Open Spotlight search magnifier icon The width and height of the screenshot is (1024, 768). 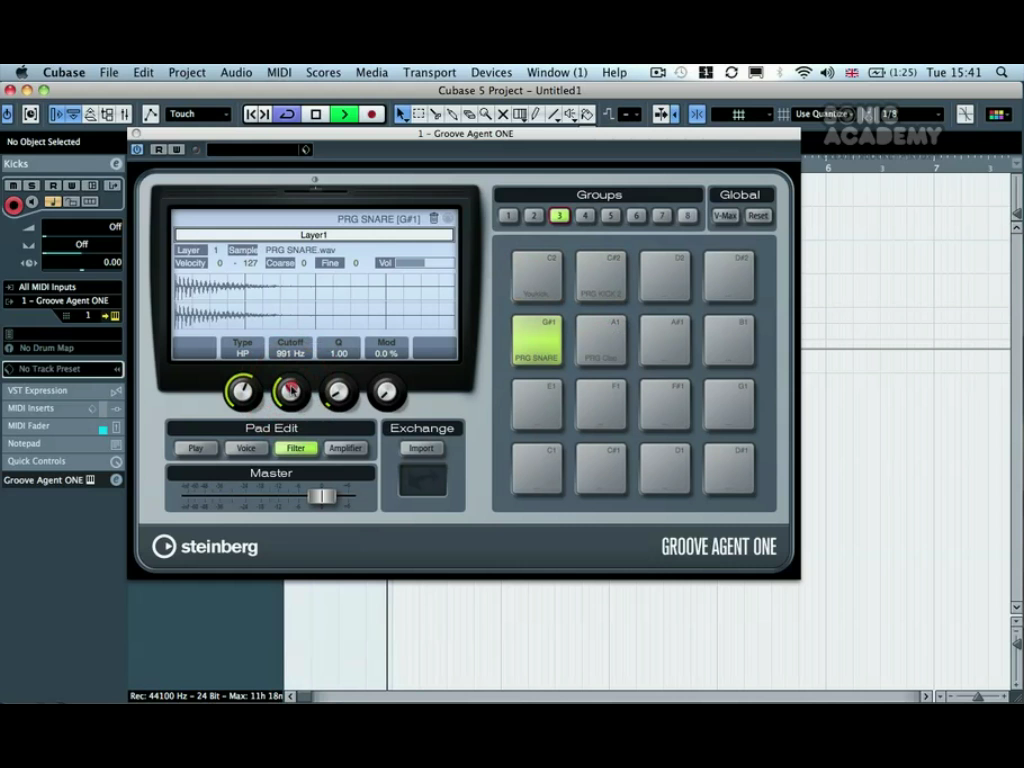pyautogui.click(x=1002, y=72)
